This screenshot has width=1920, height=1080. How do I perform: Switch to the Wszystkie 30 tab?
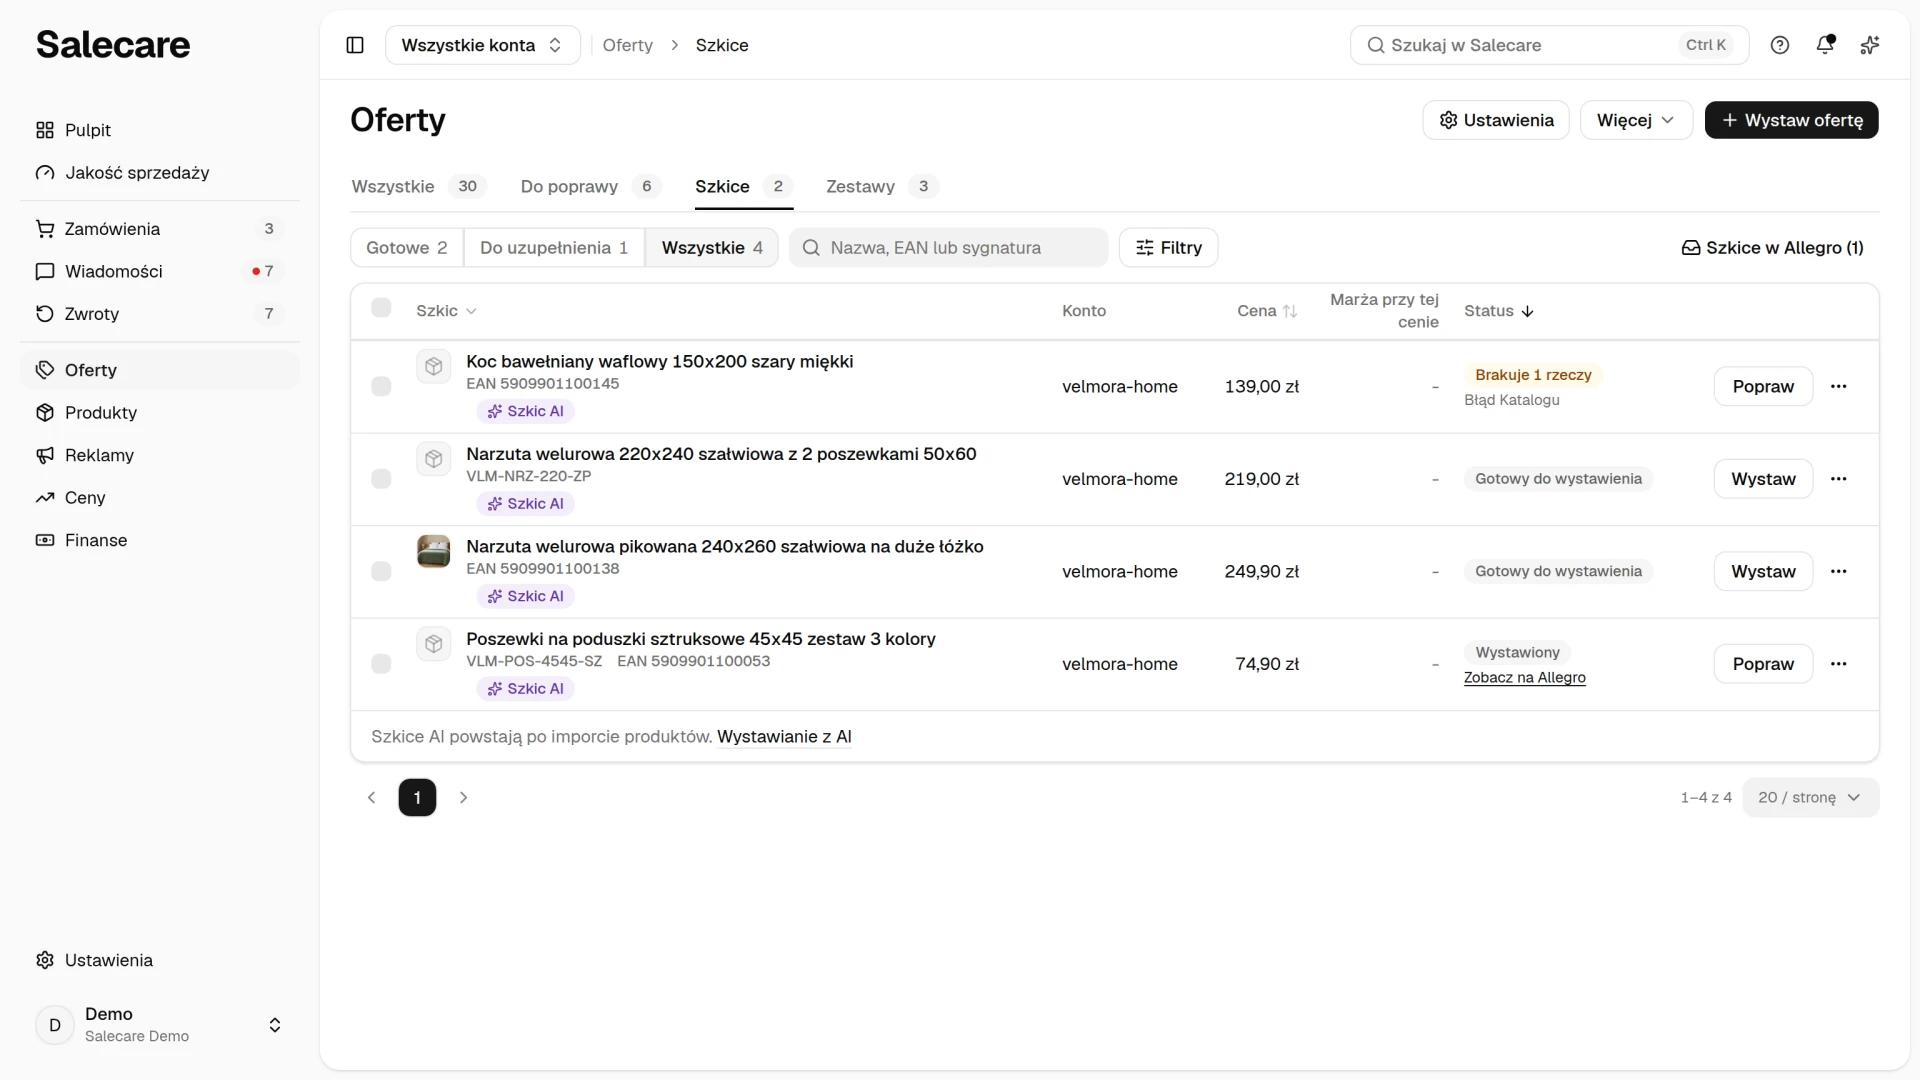[419, 187]
